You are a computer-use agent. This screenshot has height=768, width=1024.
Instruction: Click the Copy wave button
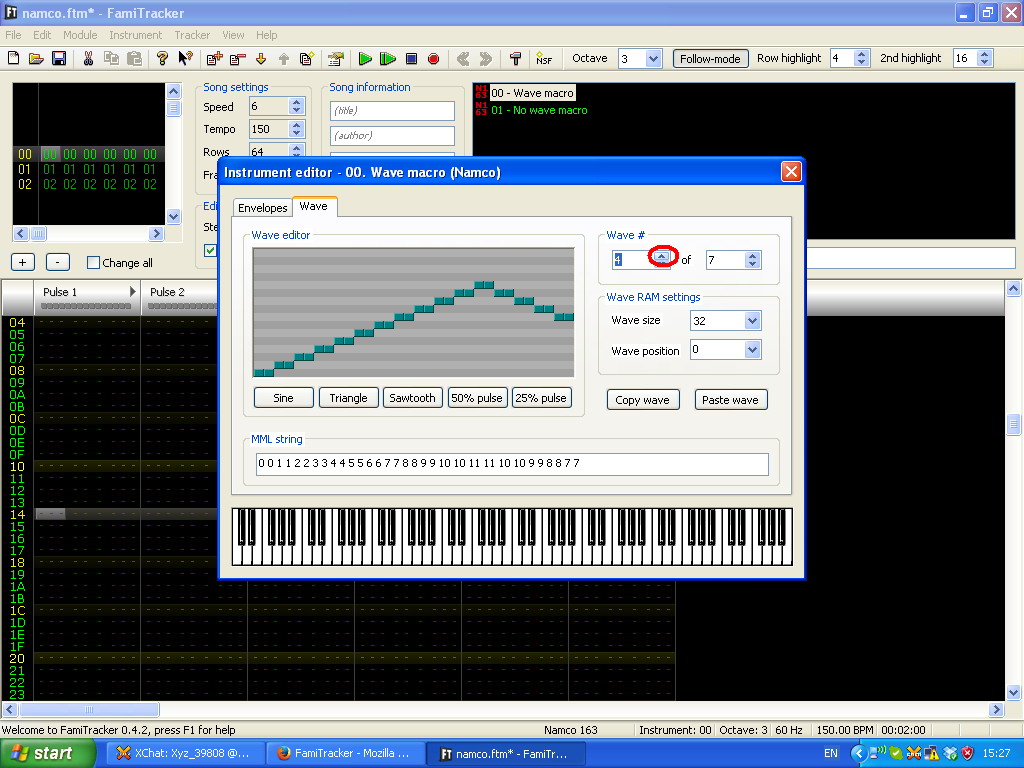pos(643,400)
